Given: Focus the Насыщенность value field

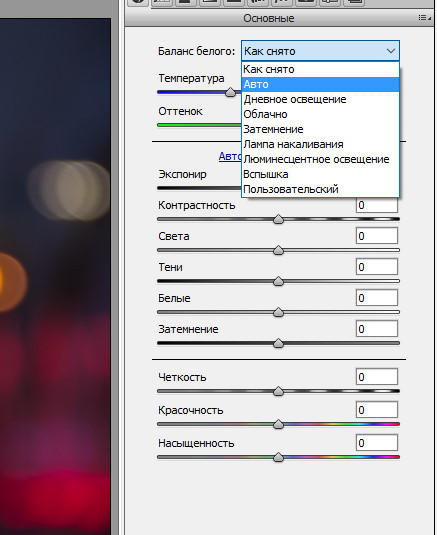Looking at the screenshot, I should tap(377, 443).
